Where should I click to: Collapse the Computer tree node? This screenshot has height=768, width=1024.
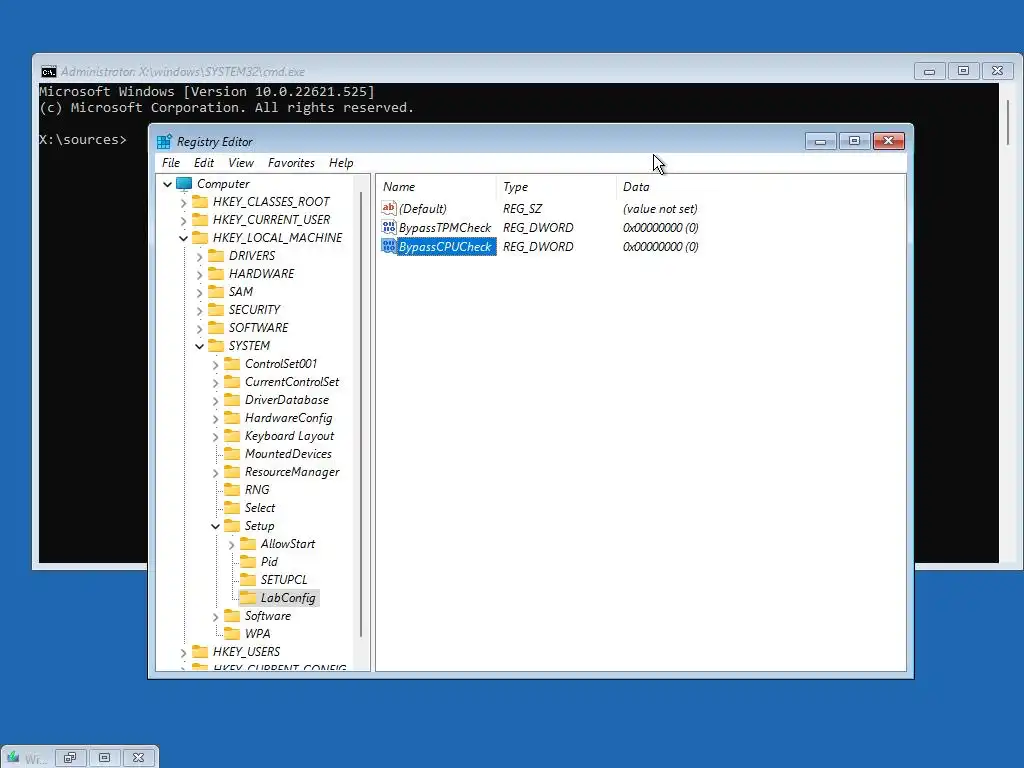(167, 184)
